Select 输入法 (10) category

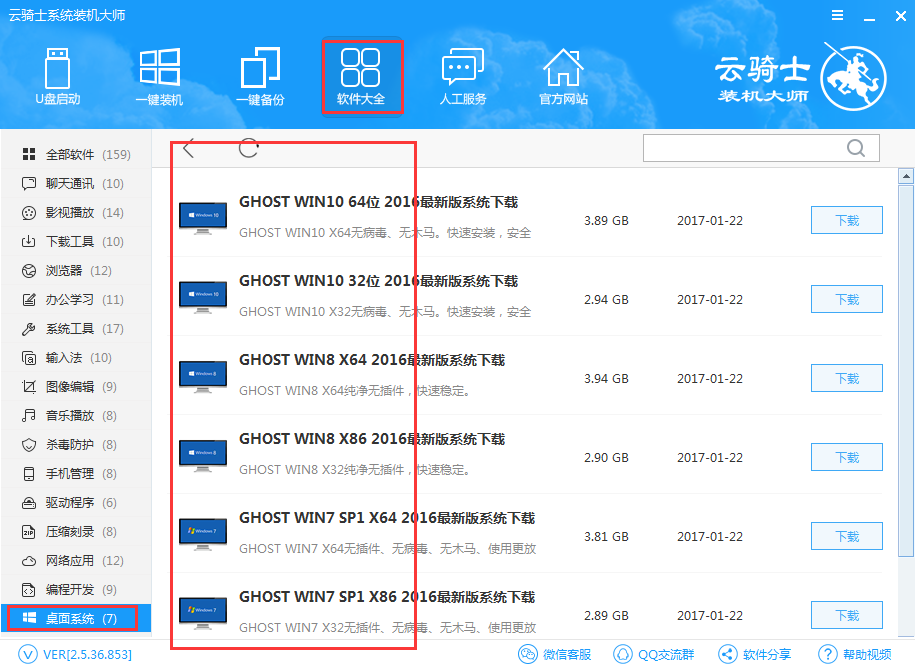[76, 357]
